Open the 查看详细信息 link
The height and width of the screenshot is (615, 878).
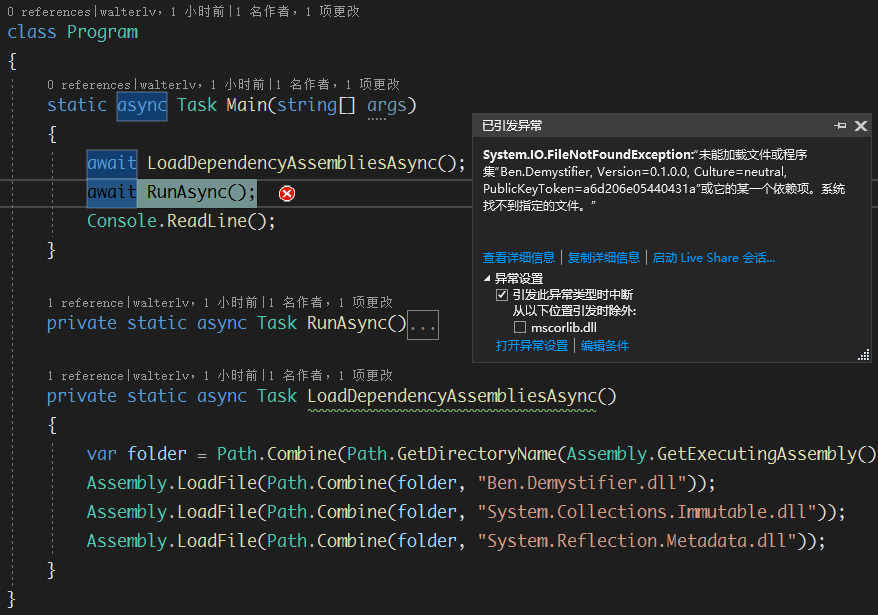pyautogui.click(x=520, y=258)
